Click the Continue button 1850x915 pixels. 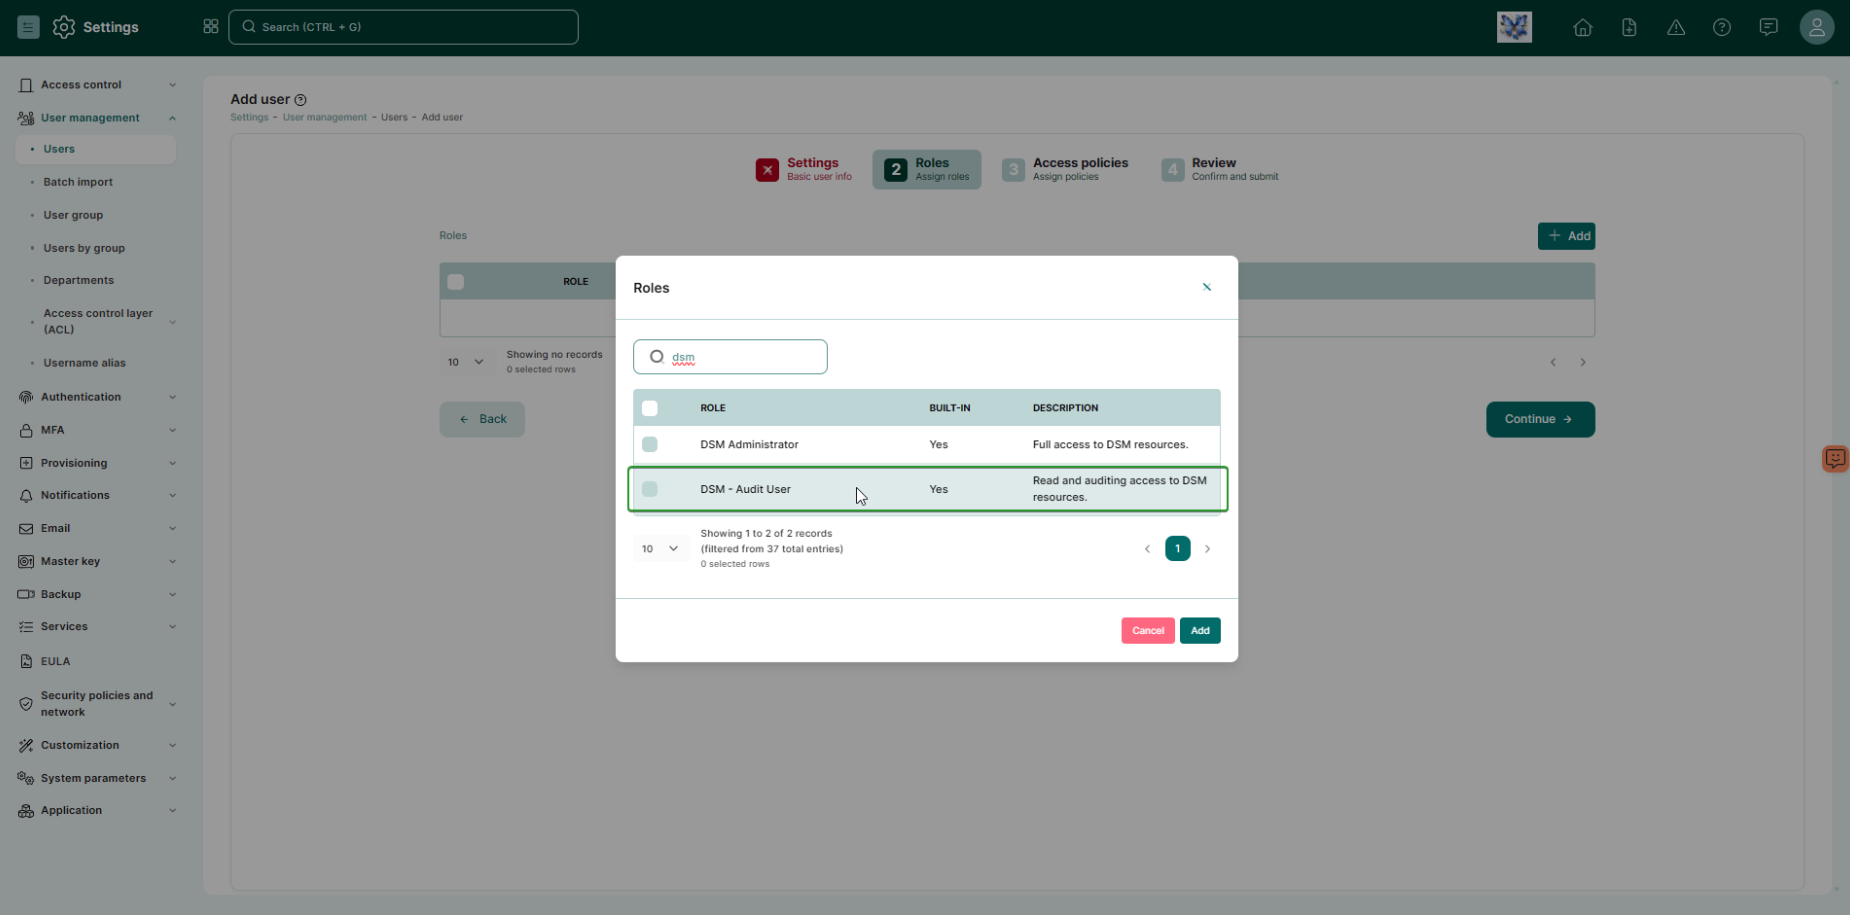pos(1540,419)
